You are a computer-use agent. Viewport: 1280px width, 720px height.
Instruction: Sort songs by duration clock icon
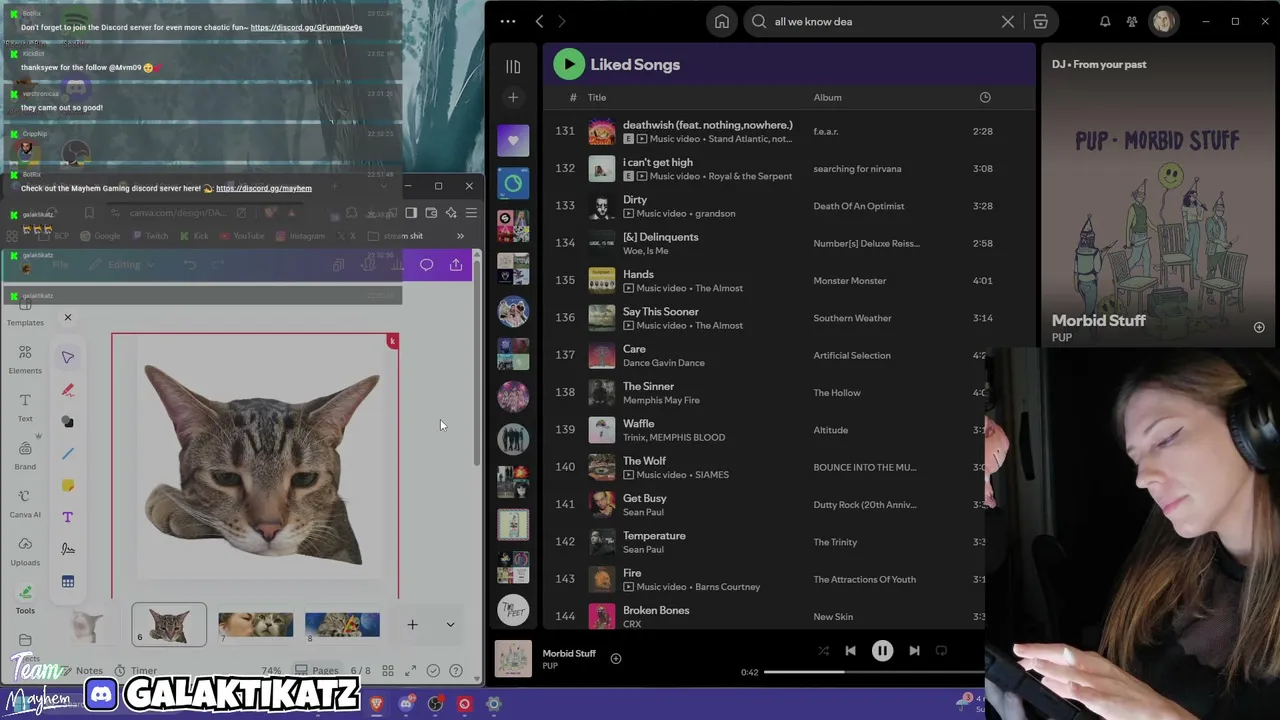(985, 97)
